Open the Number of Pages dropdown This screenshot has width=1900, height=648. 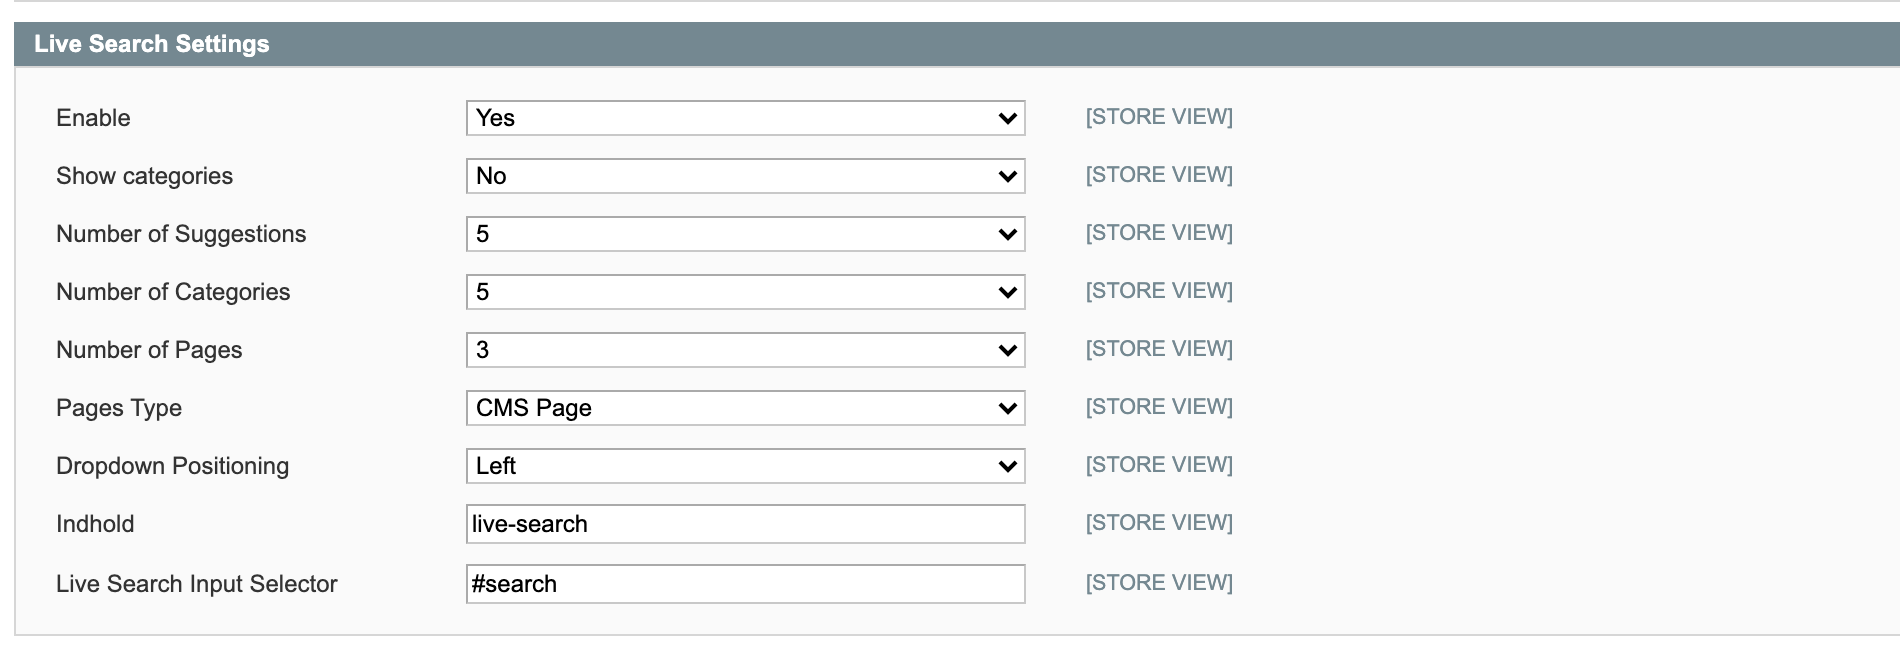[x=745, y=350]
